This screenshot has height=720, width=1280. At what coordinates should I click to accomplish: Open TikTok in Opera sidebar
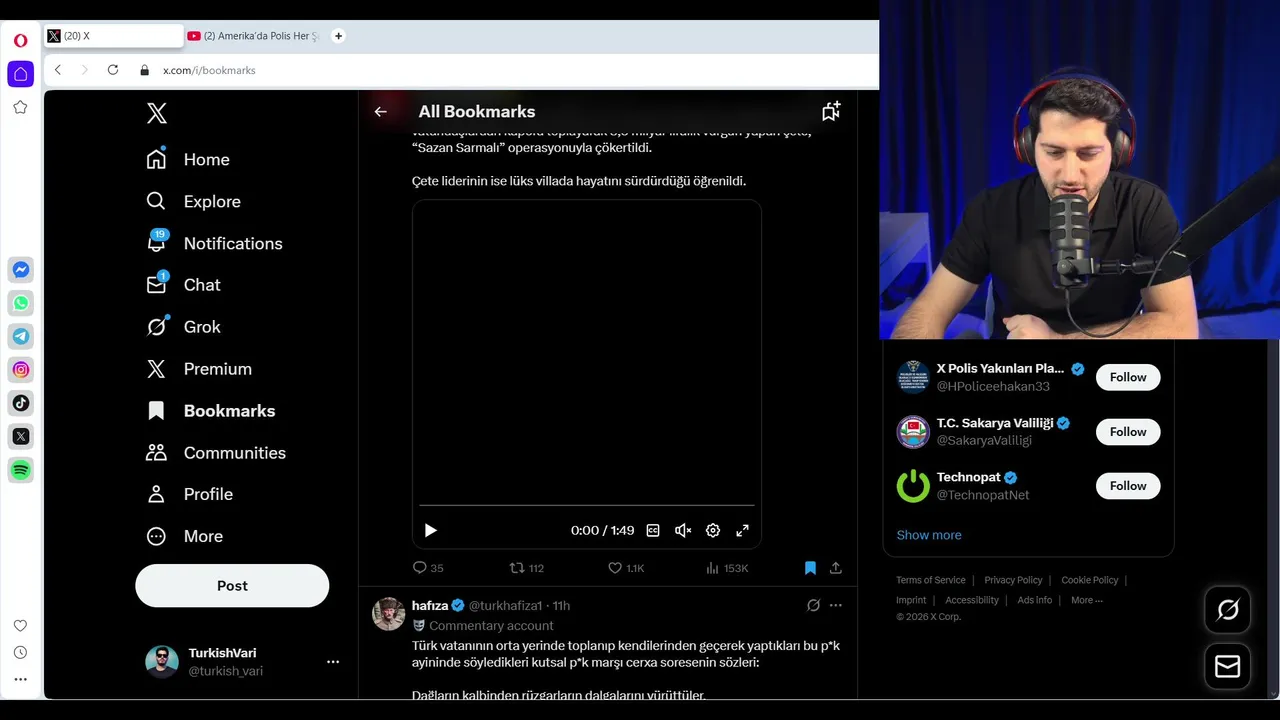(x=21, y=403)
